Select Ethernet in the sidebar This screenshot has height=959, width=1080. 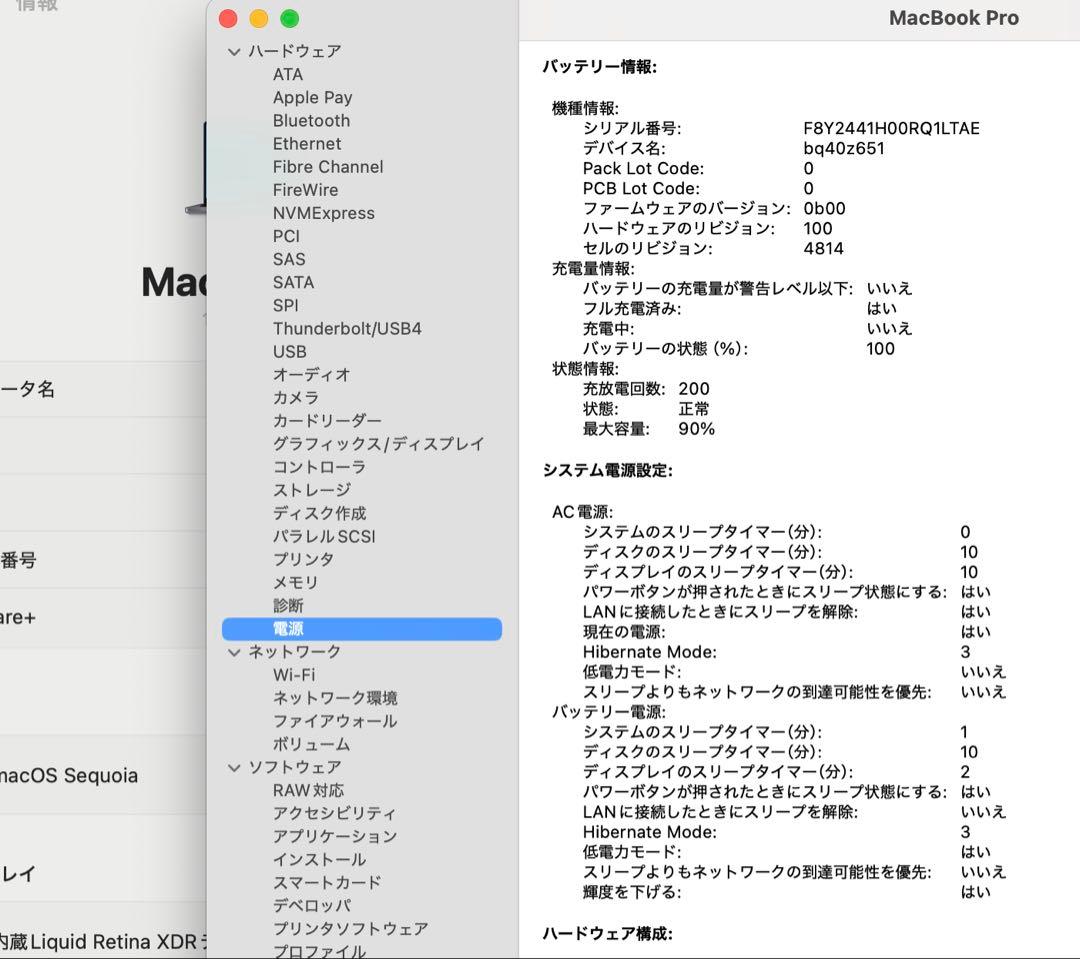click(307, 144)
